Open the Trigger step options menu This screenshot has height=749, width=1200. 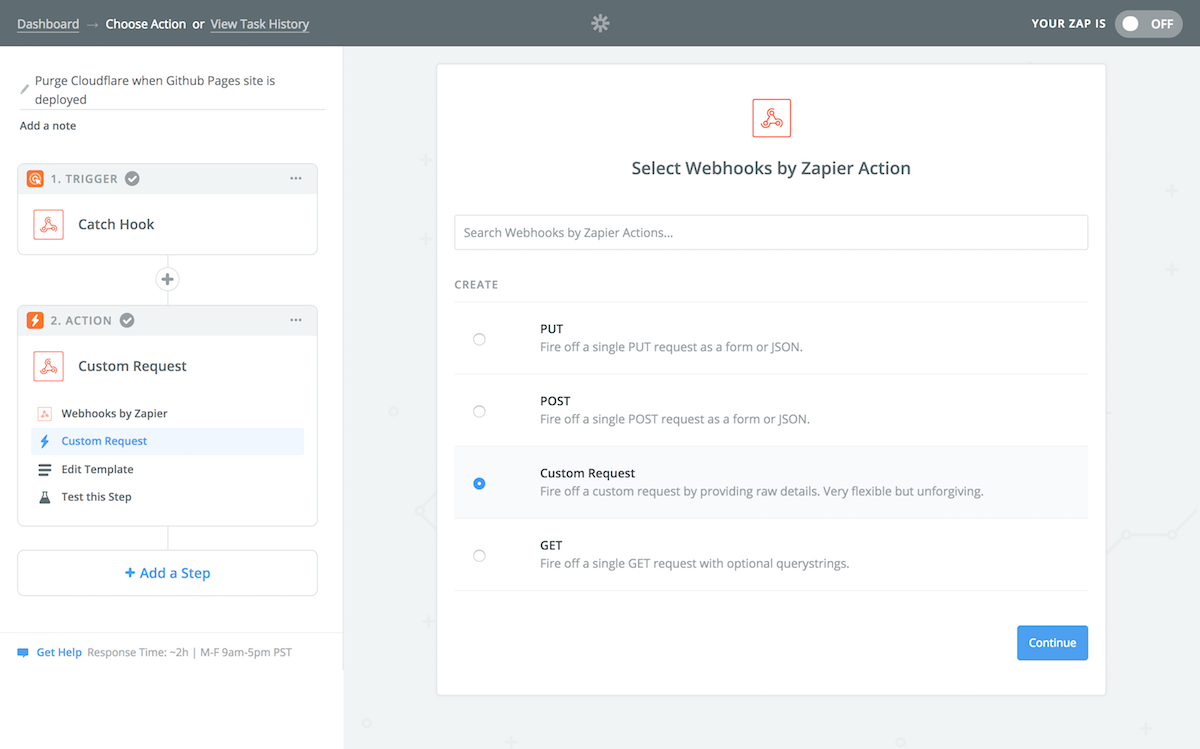(295, 178)
